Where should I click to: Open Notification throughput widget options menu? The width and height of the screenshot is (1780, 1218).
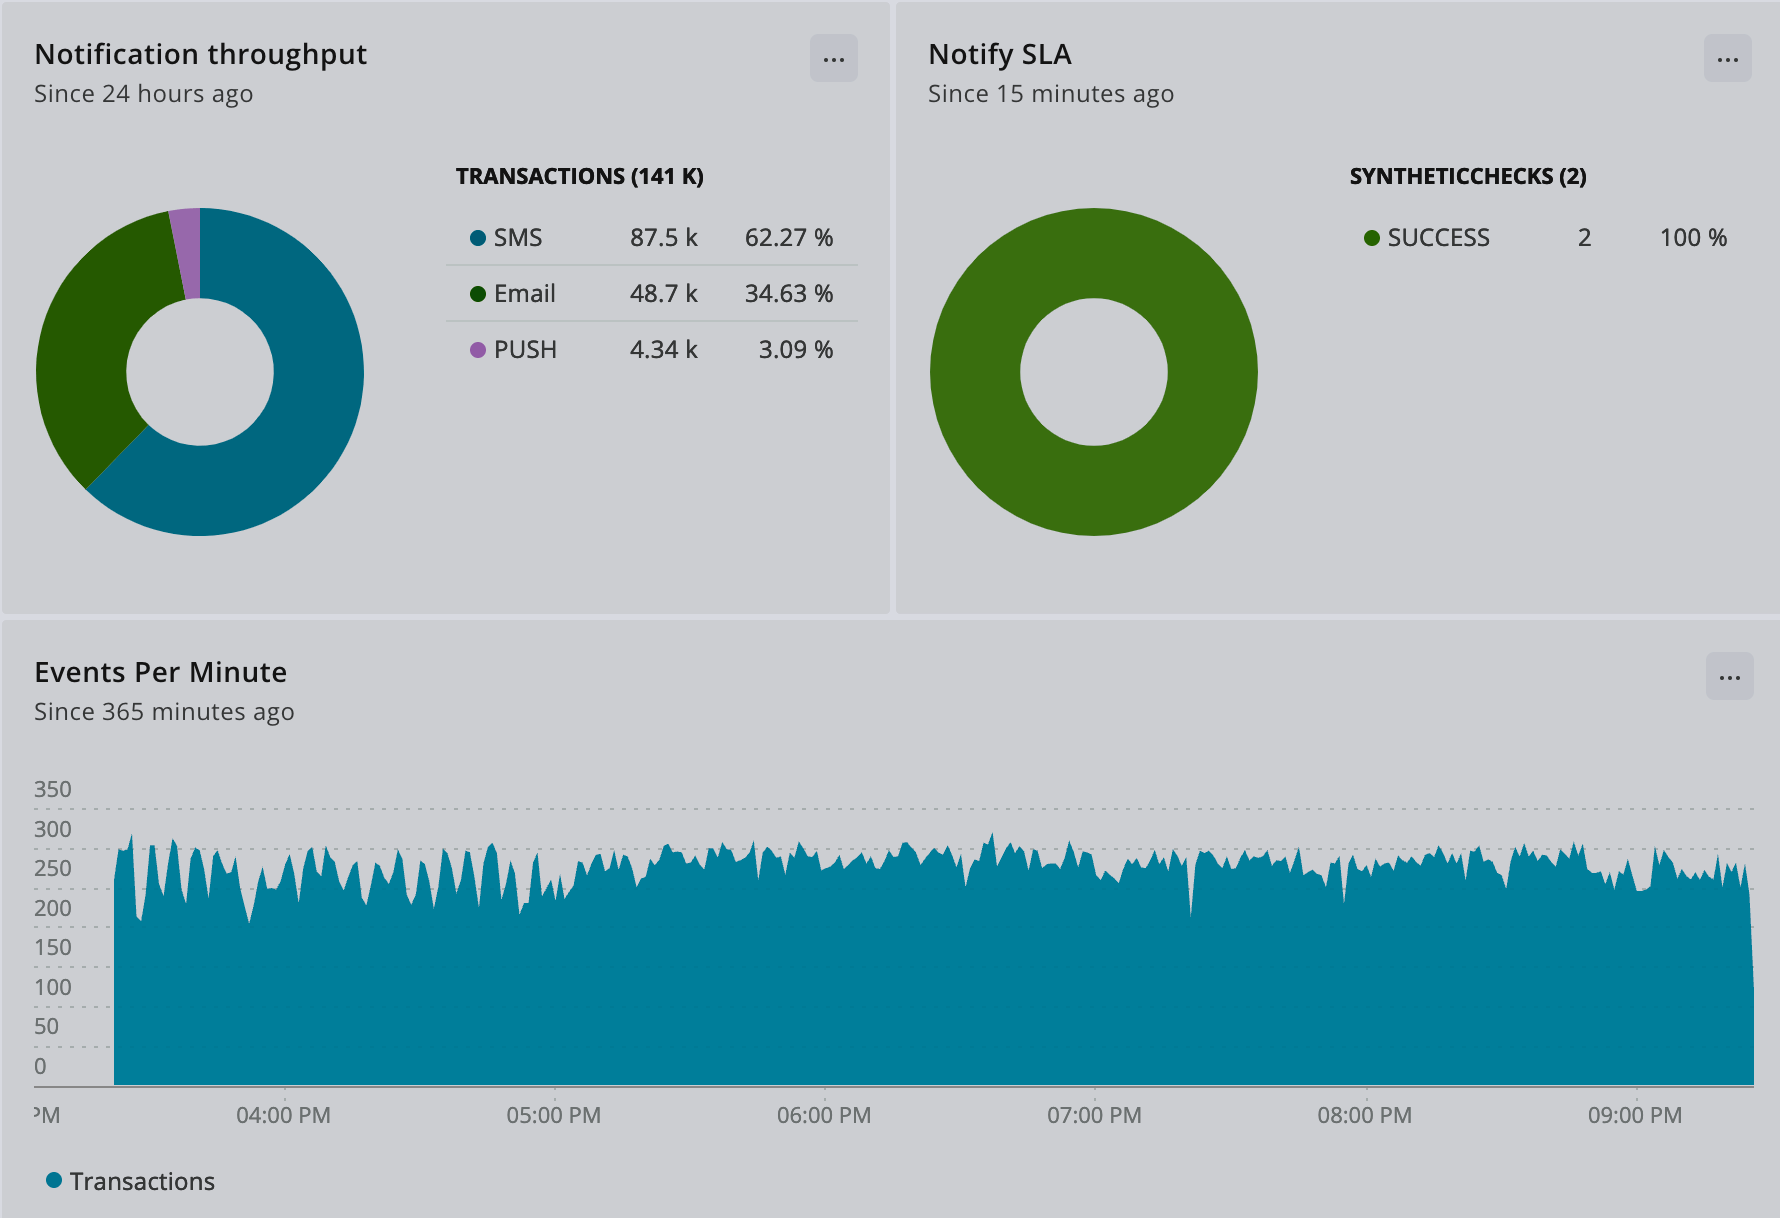pos(833,59)
